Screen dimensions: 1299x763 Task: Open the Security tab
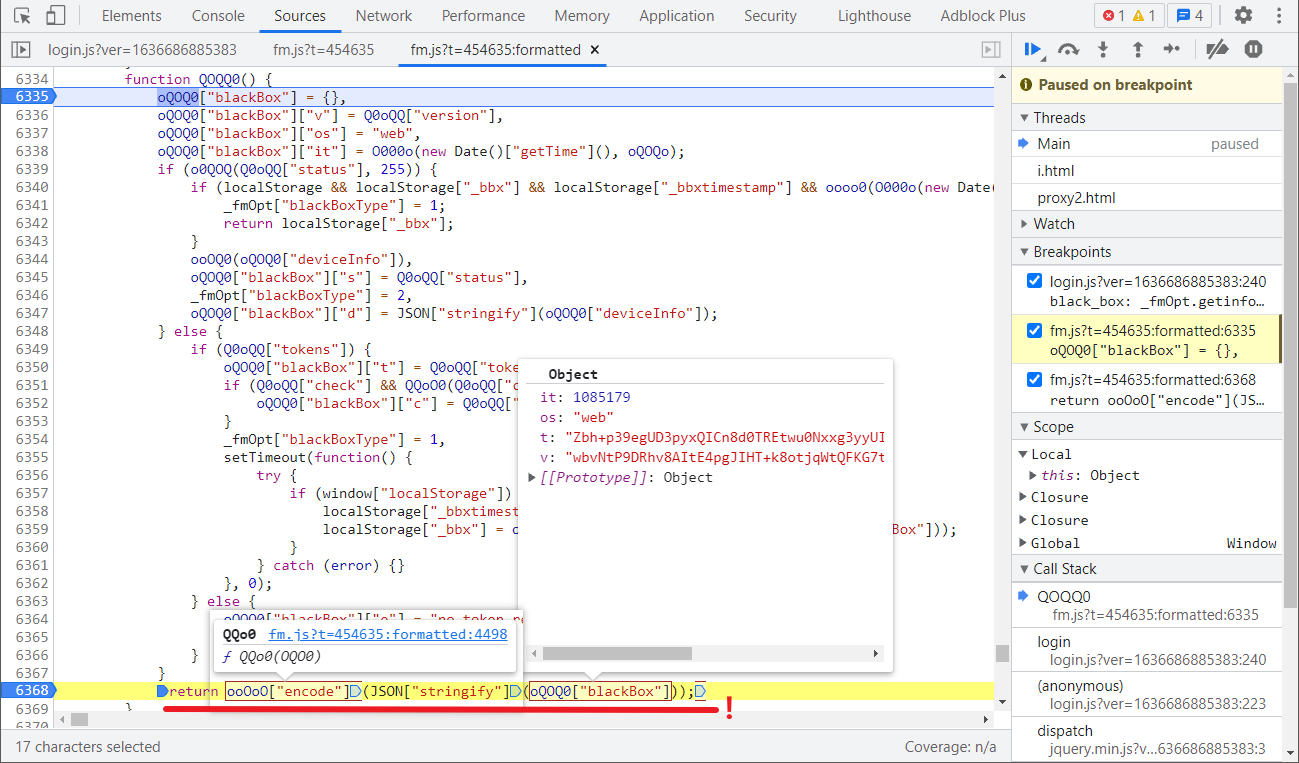point(770,16)
